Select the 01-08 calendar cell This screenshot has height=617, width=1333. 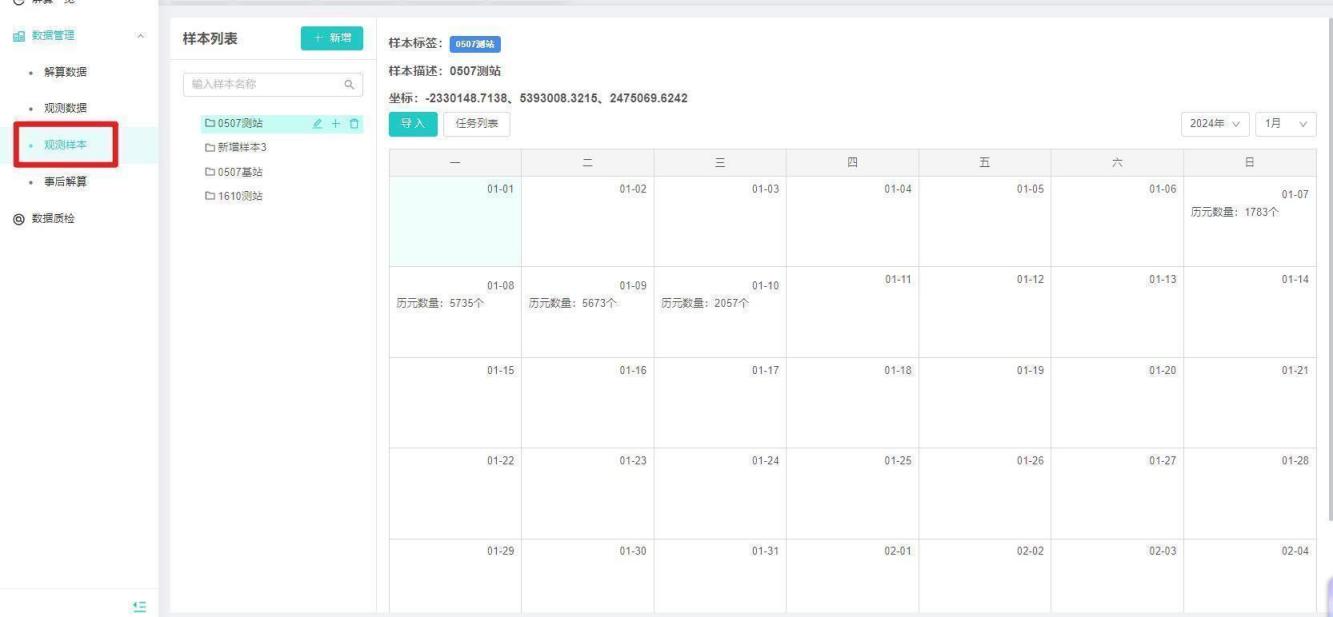point(455,311)
